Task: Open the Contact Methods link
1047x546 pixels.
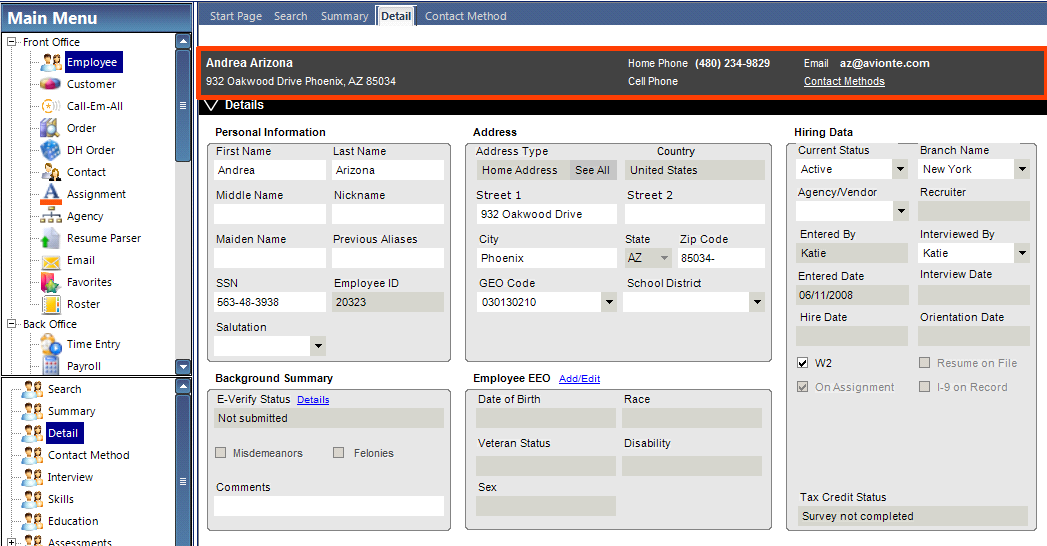Action: [844, 81]
